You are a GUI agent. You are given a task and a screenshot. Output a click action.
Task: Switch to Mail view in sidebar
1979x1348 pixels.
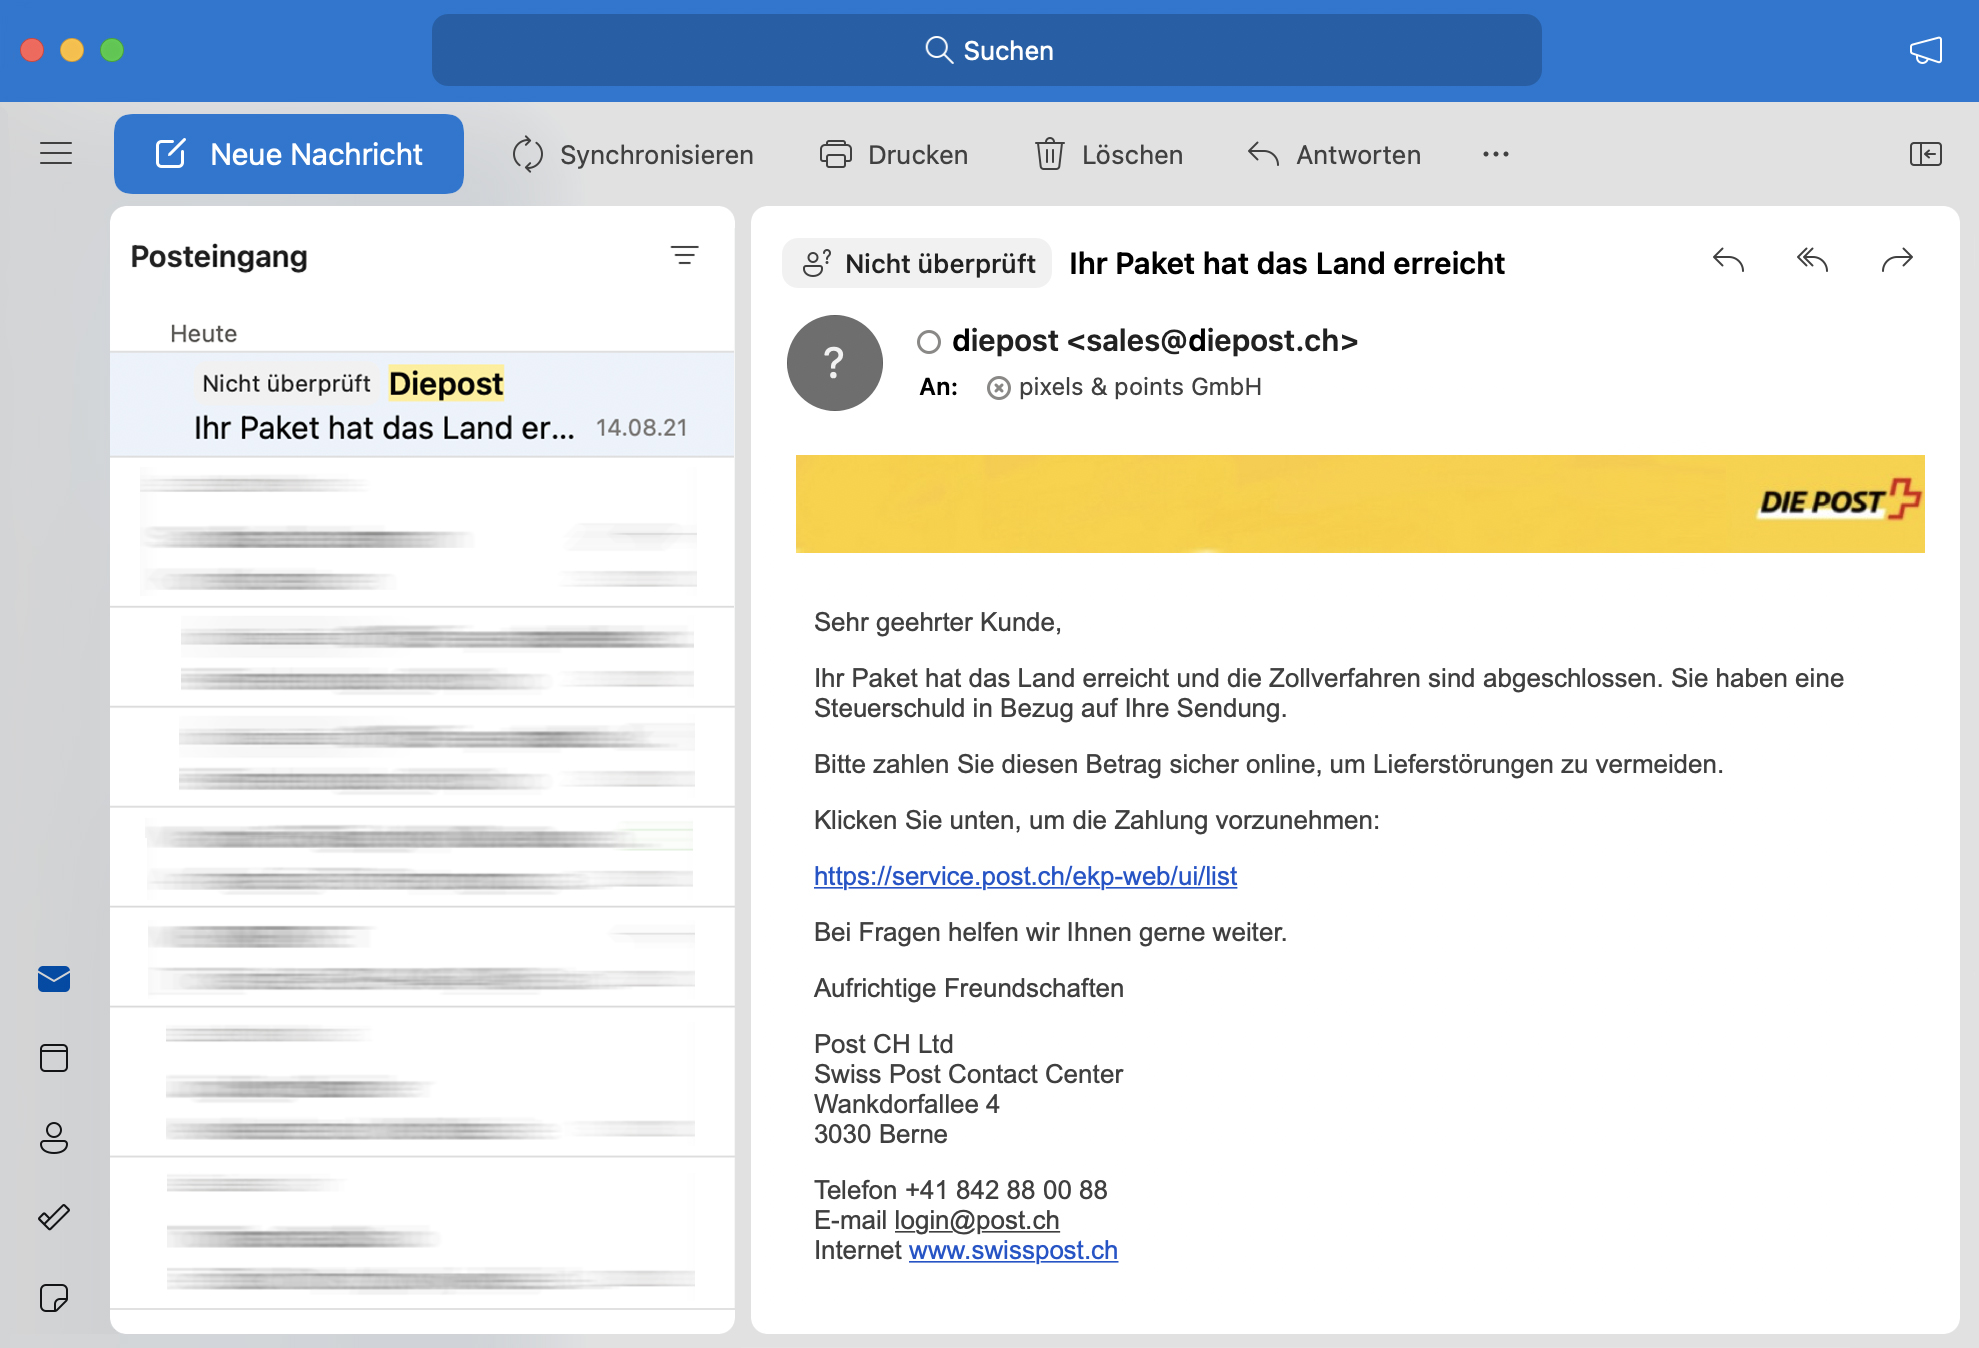[x=54, y=979]
